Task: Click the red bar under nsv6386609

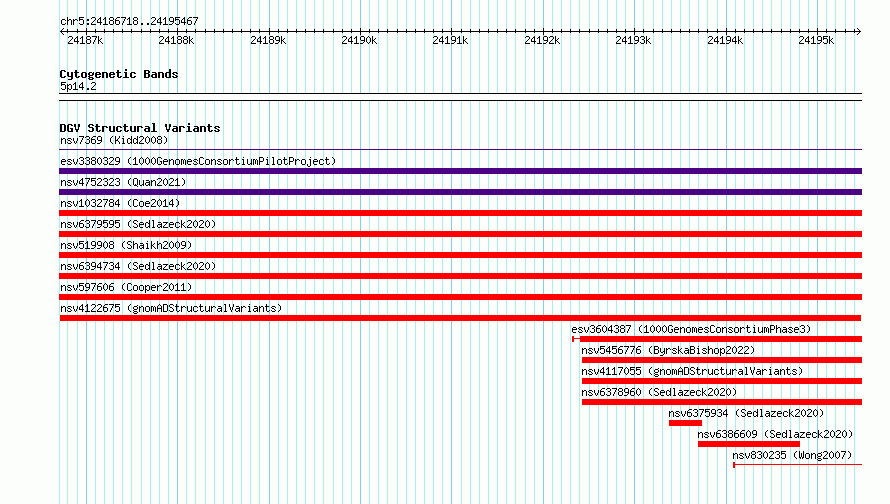Action: point(749,444)
